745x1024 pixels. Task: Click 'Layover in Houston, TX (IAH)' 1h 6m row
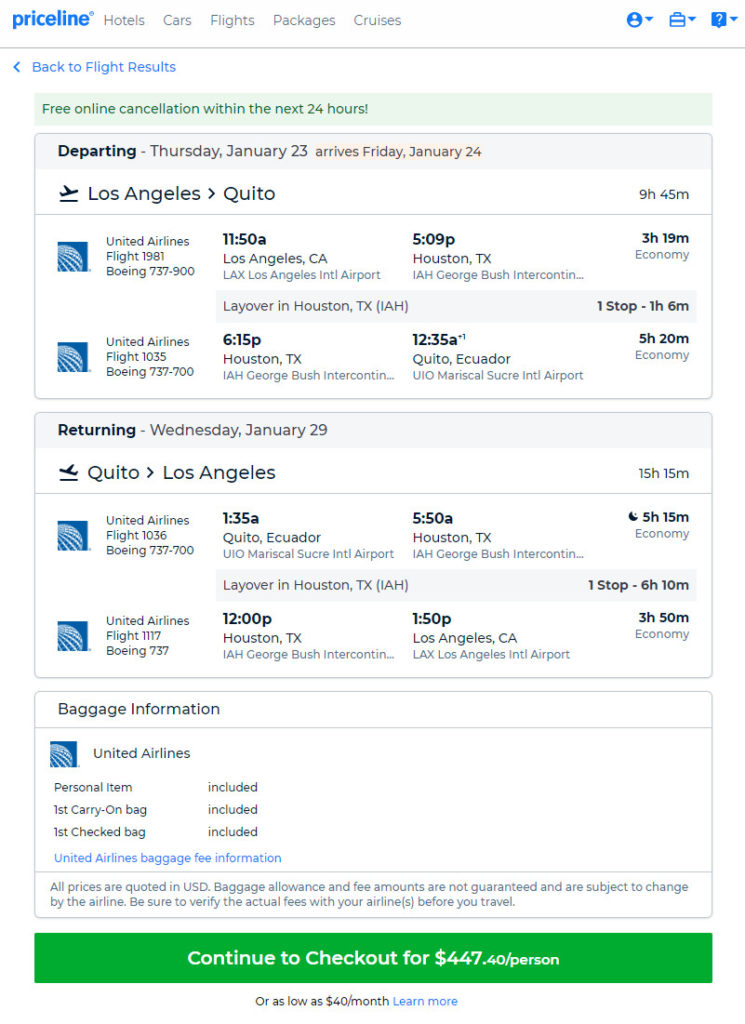[x=456, y=306]
